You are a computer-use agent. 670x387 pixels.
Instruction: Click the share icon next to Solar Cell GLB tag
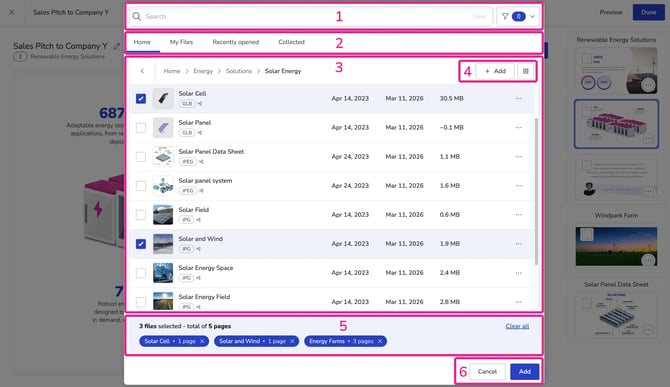click(x=200, y=104)
